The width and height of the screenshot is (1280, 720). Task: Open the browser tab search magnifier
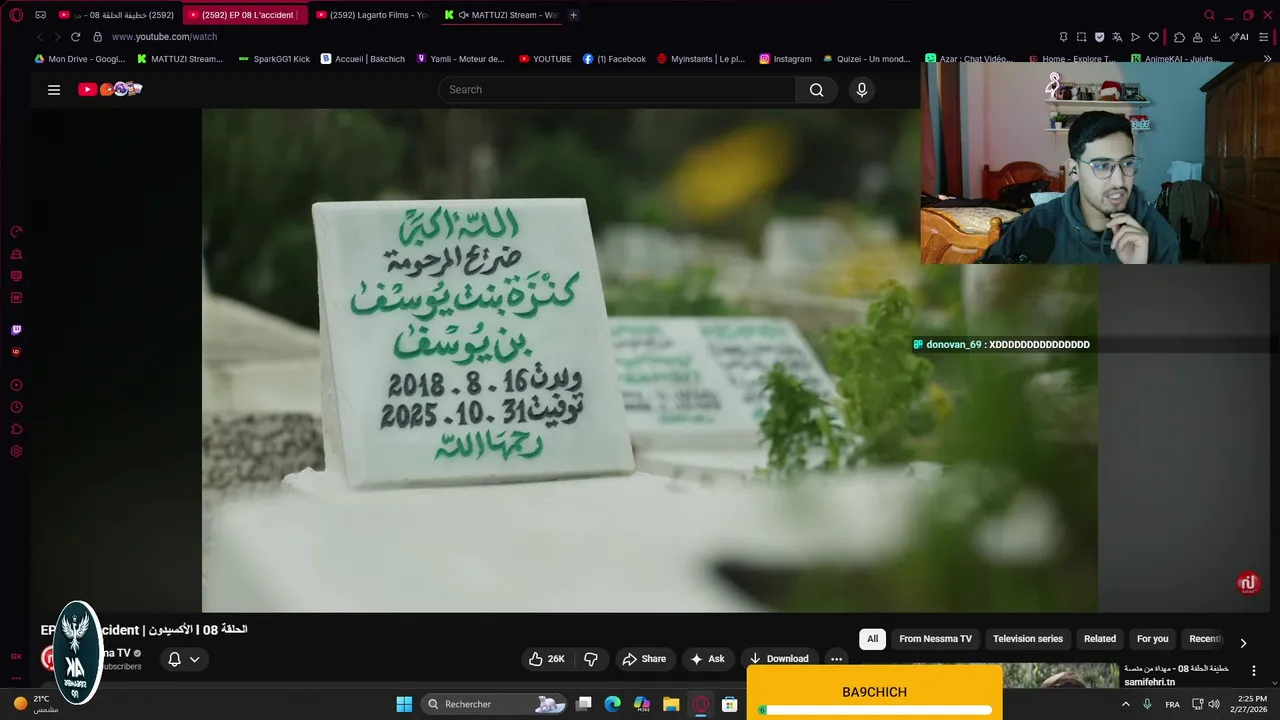point(1209,15)
